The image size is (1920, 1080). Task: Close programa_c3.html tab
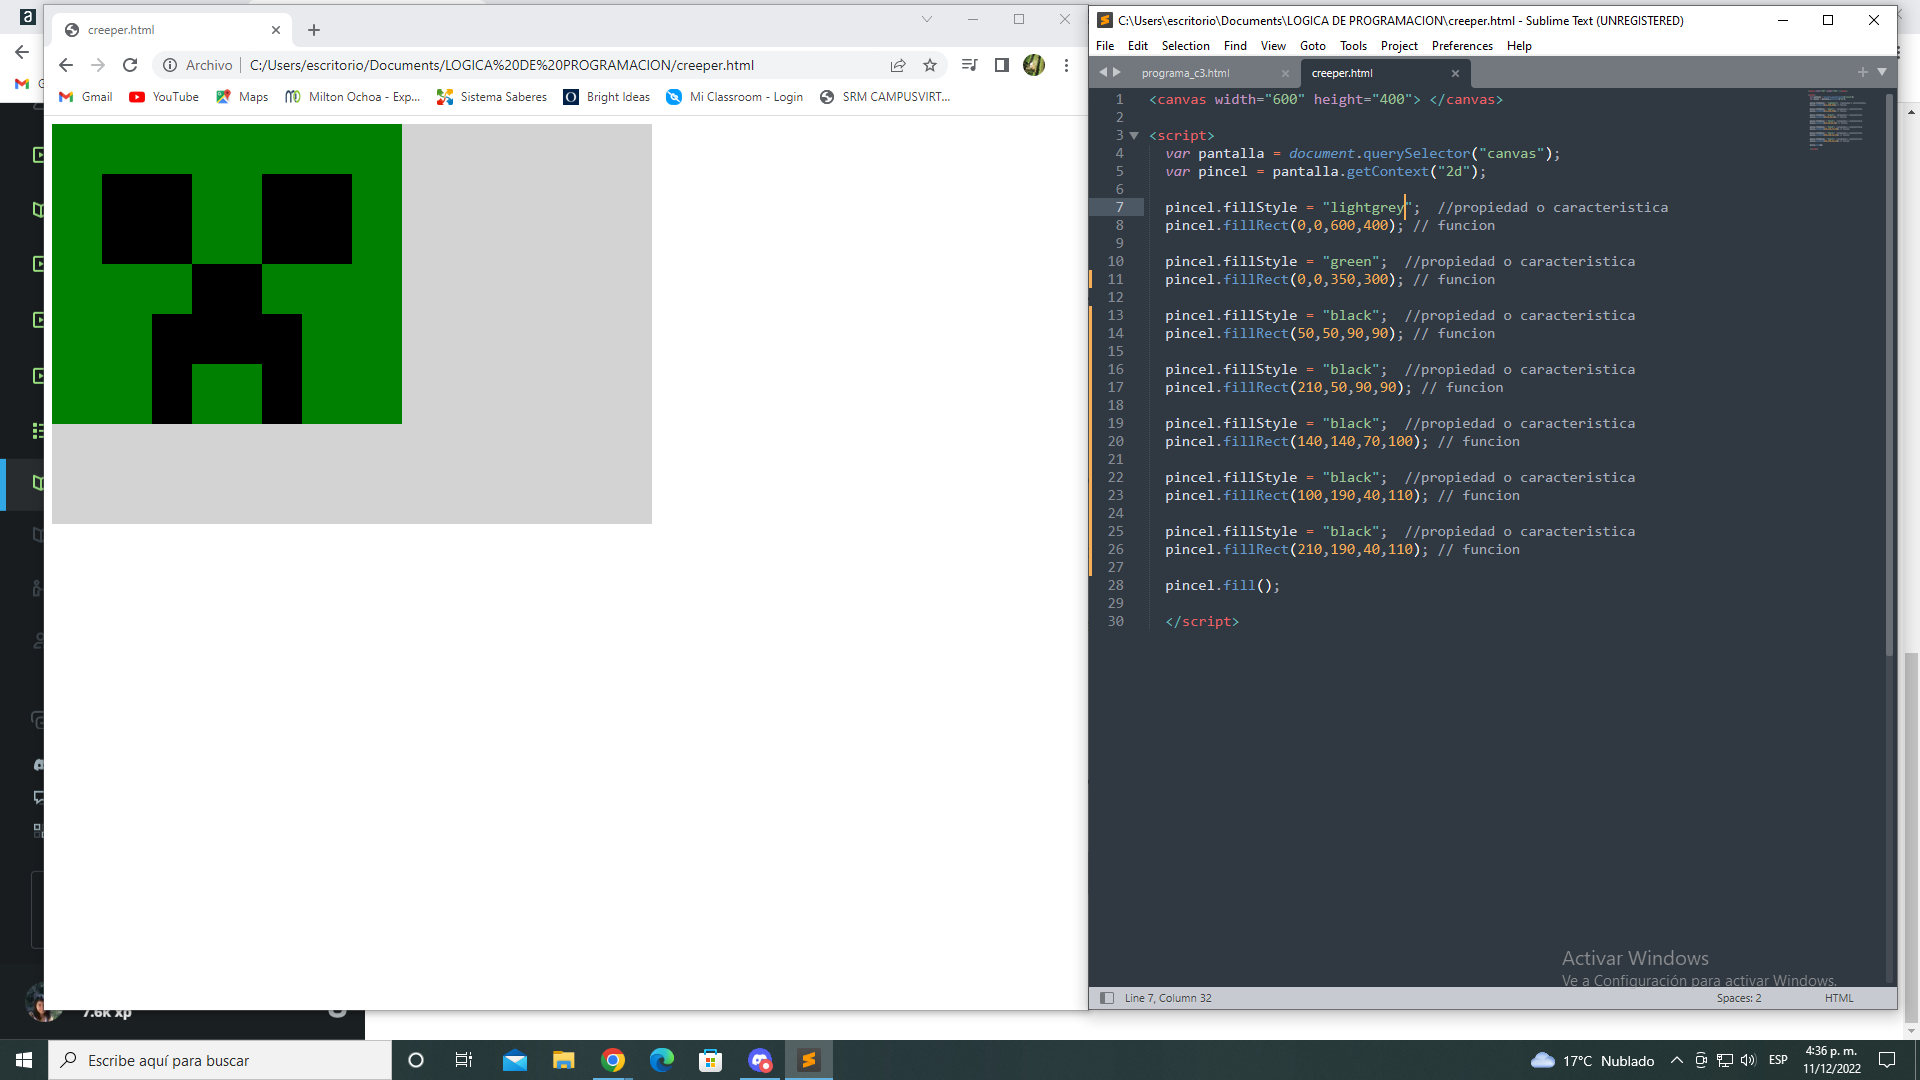click(x=1285, y=73)
